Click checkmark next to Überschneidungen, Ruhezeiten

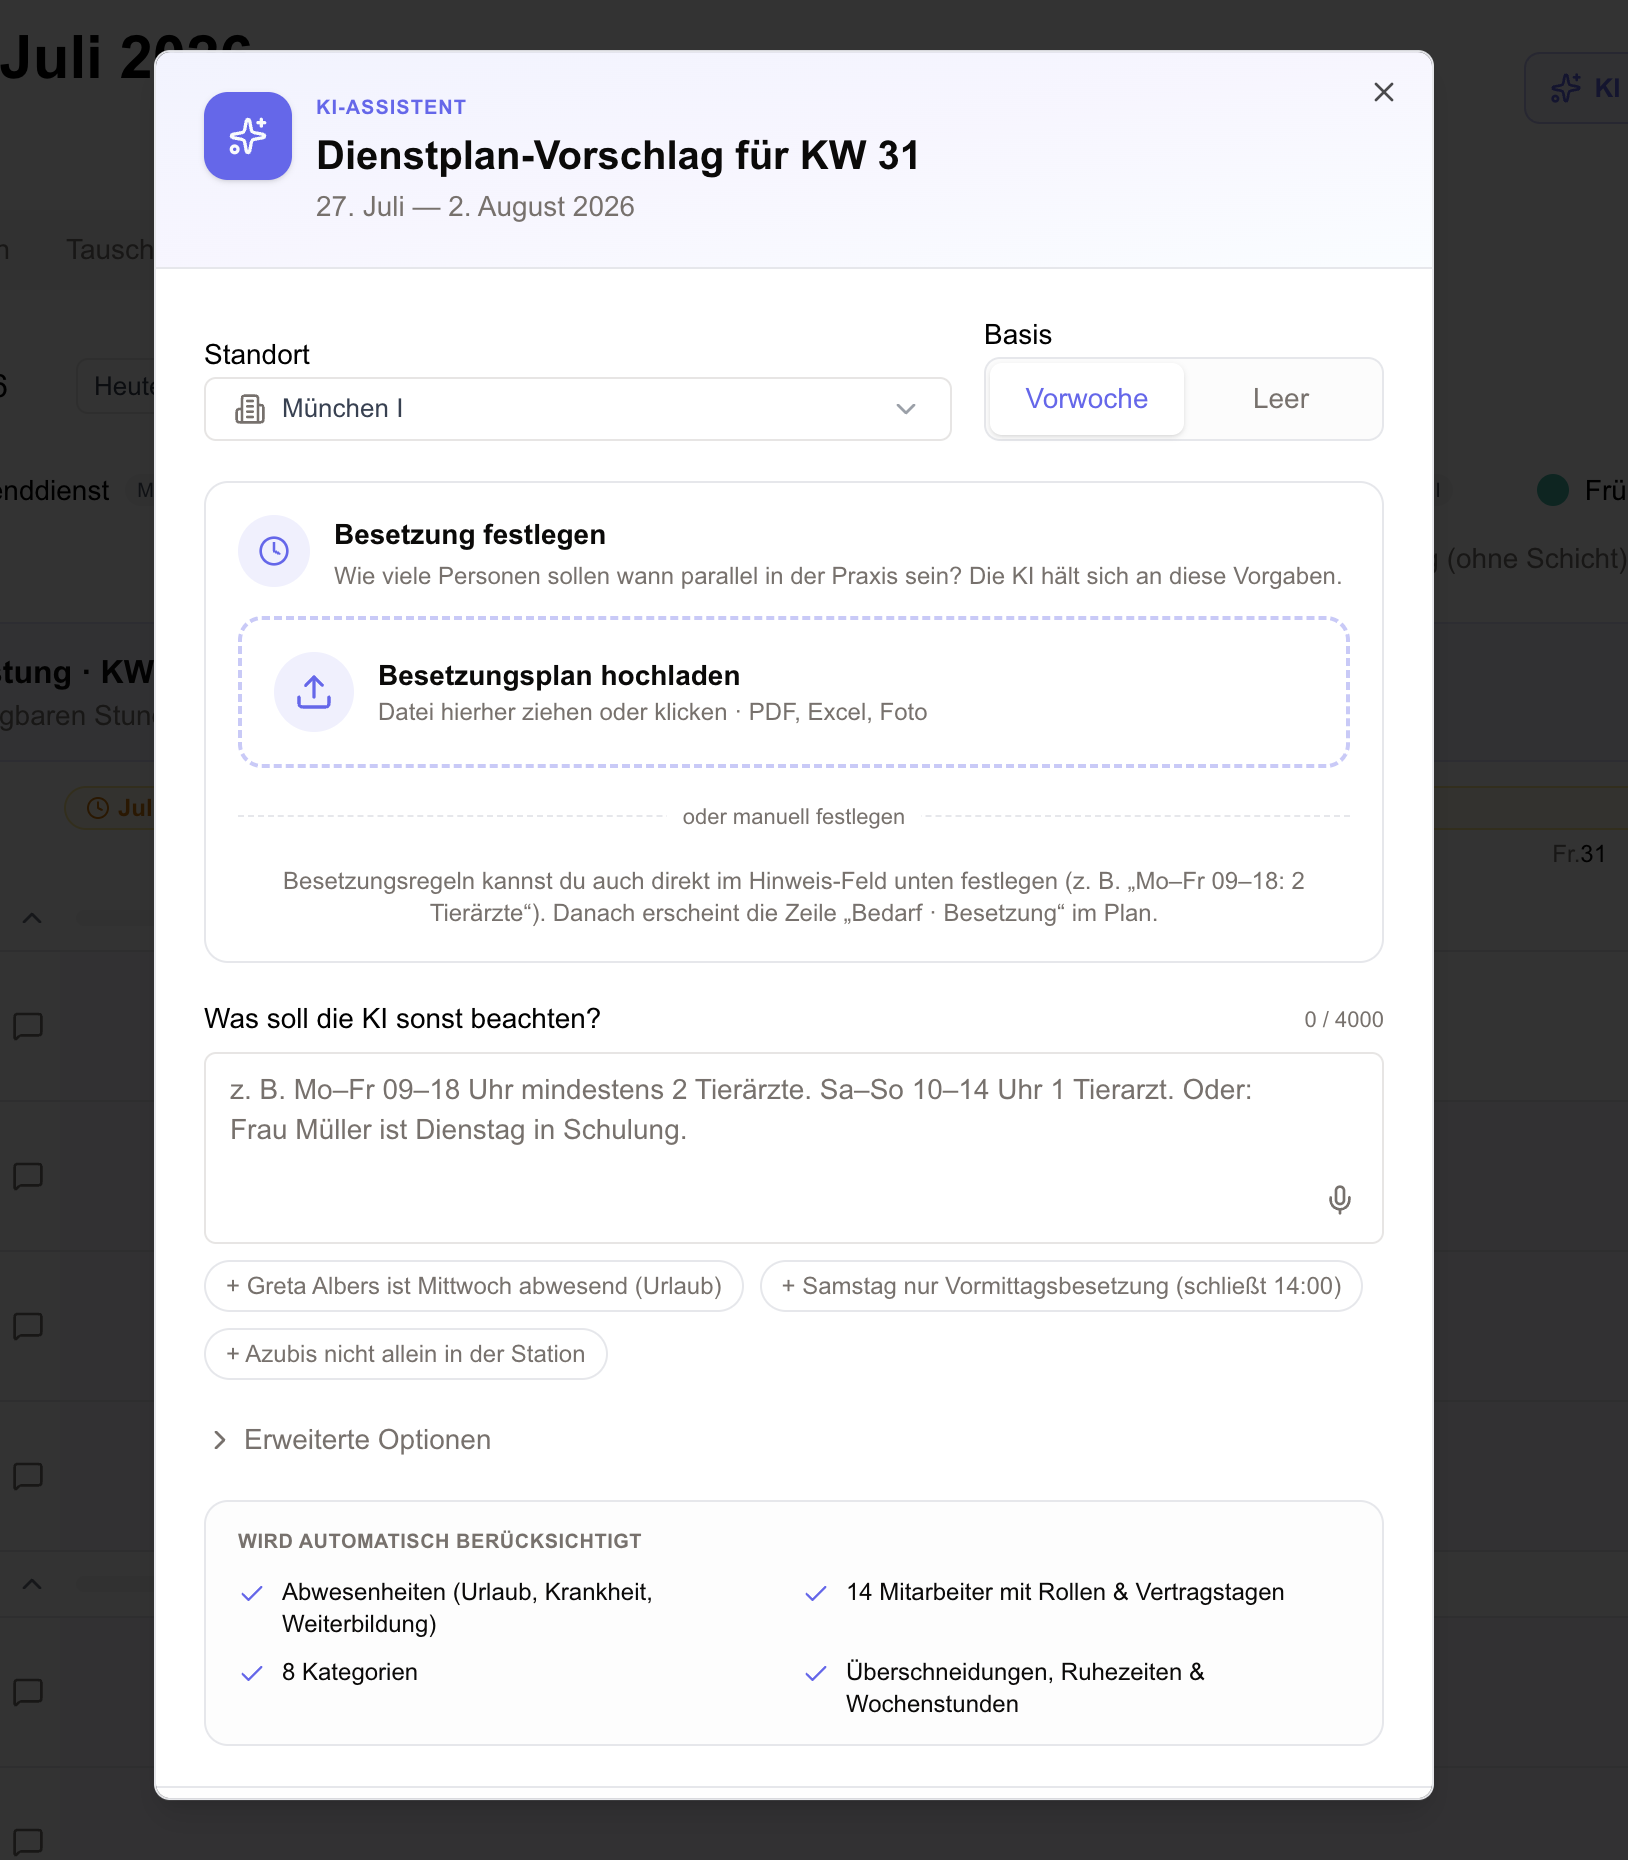coord(816,1673)
